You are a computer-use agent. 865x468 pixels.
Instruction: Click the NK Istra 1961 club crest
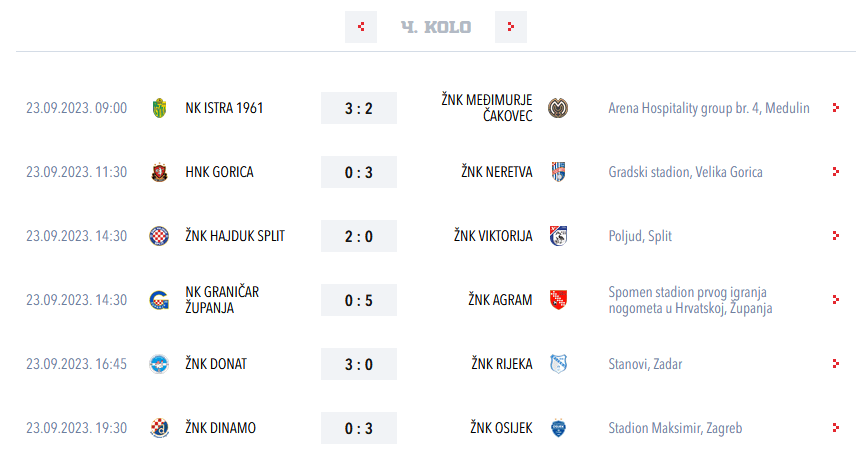click(159, 108)
